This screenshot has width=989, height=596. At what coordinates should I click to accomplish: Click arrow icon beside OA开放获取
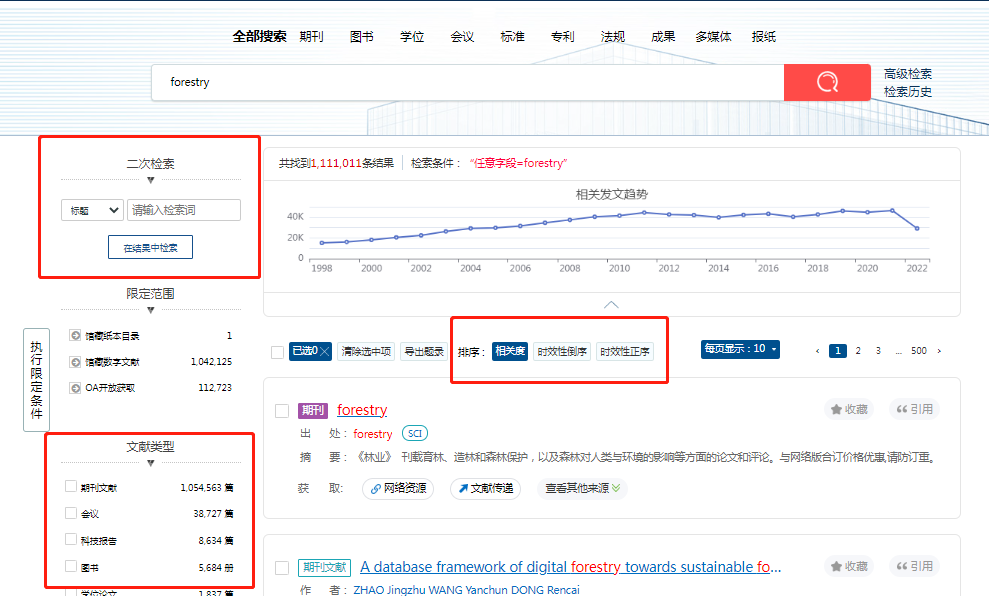coord(75,387)
